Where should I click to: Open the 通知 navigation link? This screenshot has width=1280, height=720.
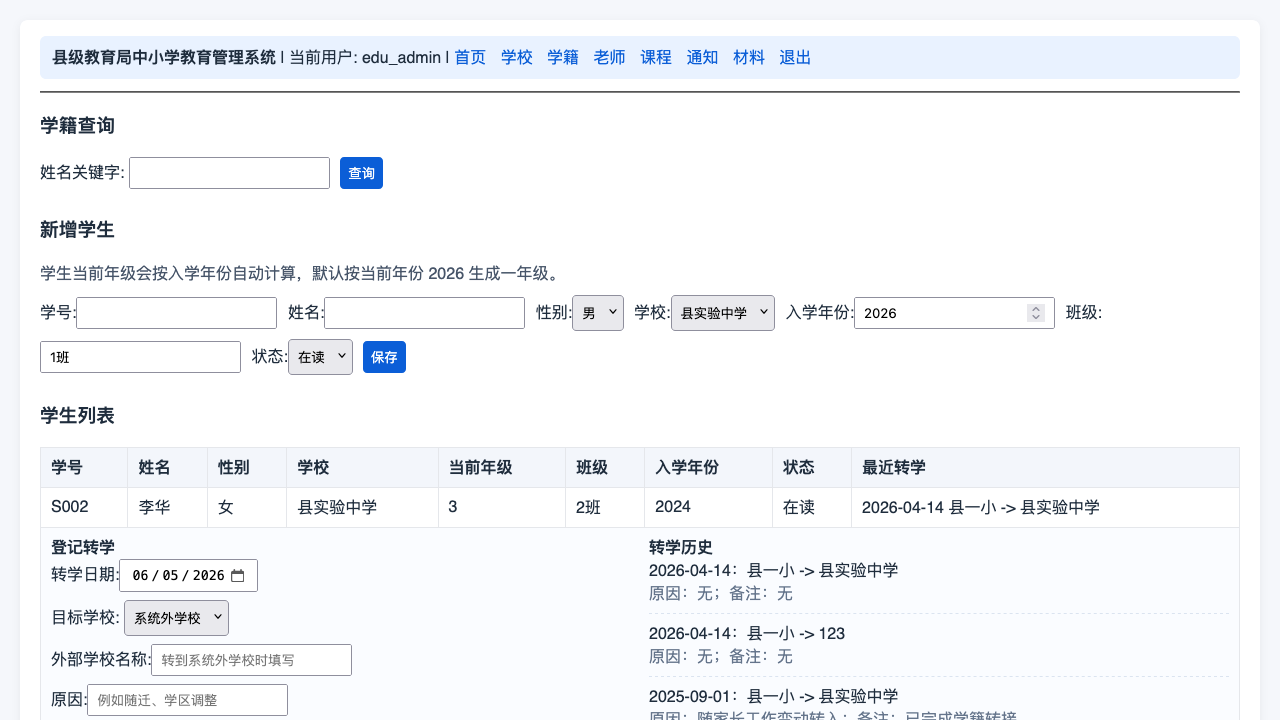click(x=702, y=57)
